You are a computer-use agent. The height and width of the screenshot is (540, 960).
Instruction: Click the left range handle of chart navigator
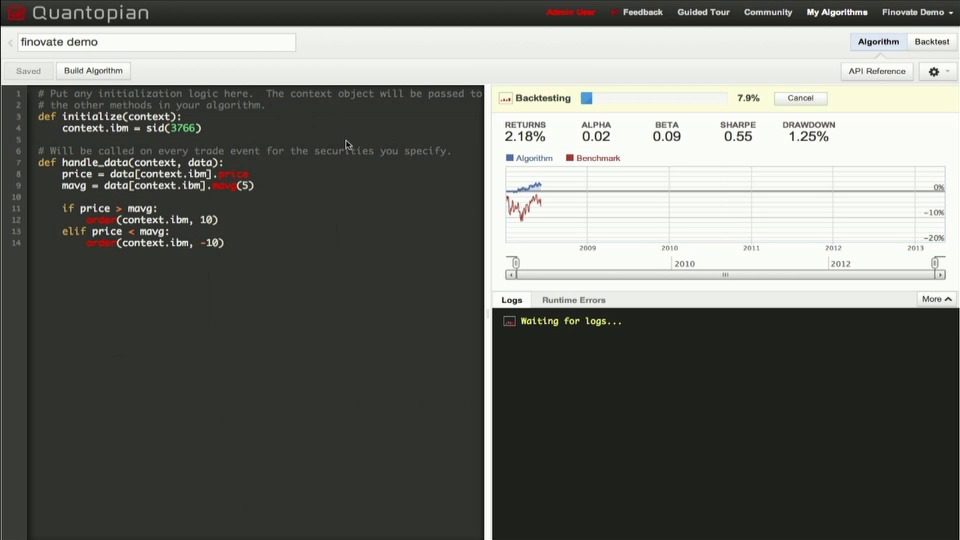pos(516,263)
